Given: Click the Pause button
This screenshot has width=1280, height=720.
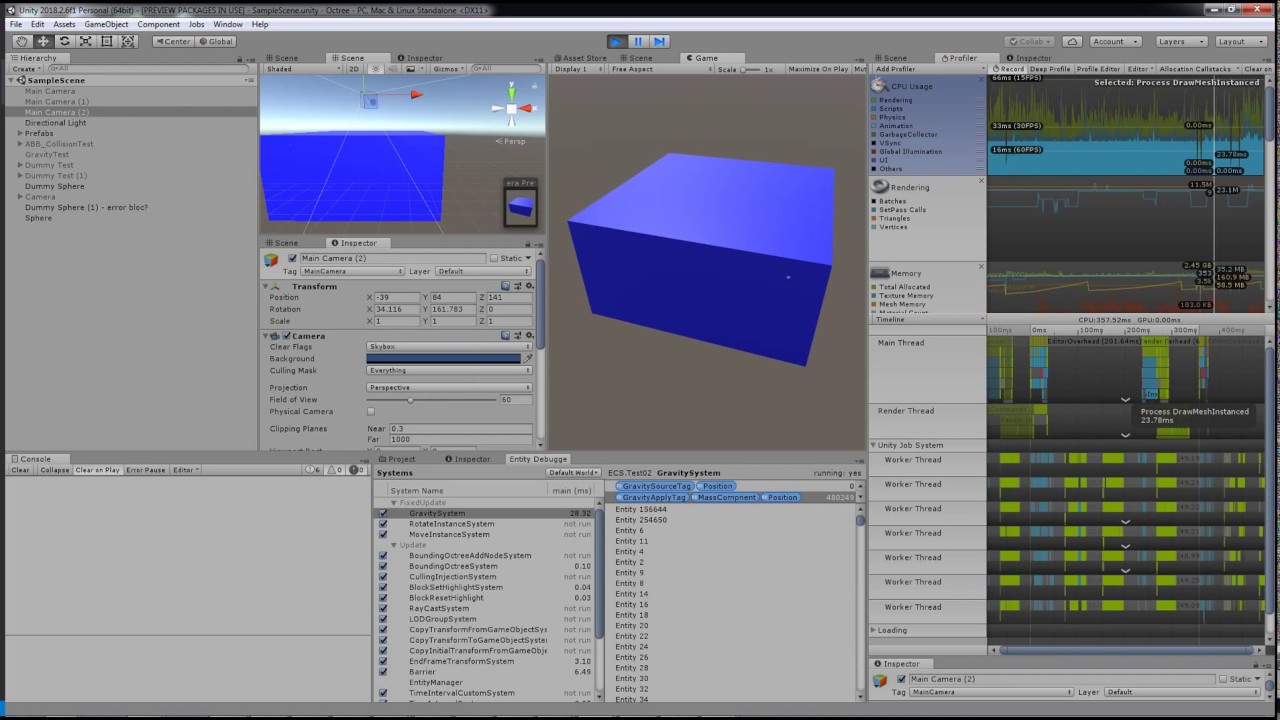Looking at the screenshot, I should (637, 41).
